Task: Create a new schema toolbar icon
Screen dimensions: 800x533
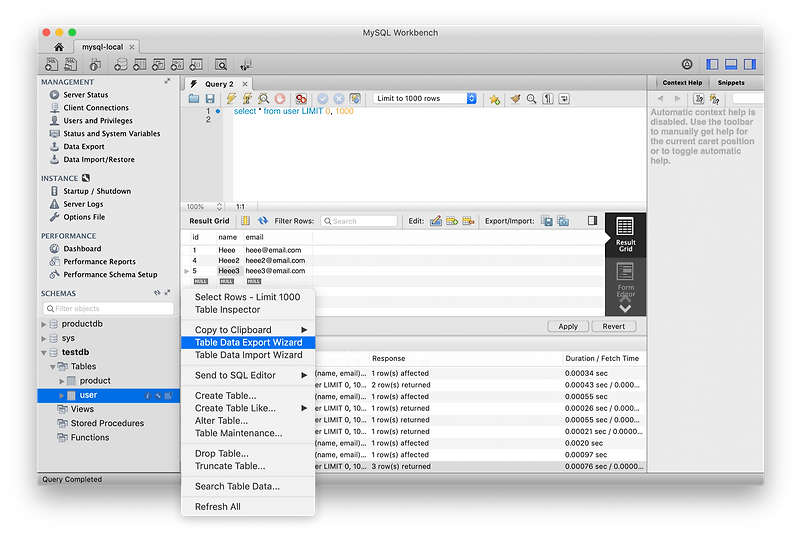Action: point(120,65)
